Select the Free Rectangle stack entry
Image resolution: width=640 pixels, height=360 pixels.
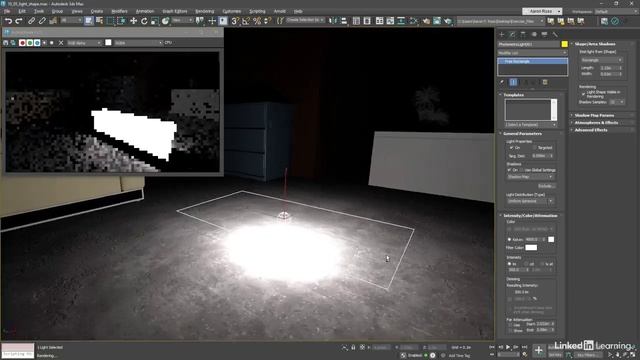(532, 62)
